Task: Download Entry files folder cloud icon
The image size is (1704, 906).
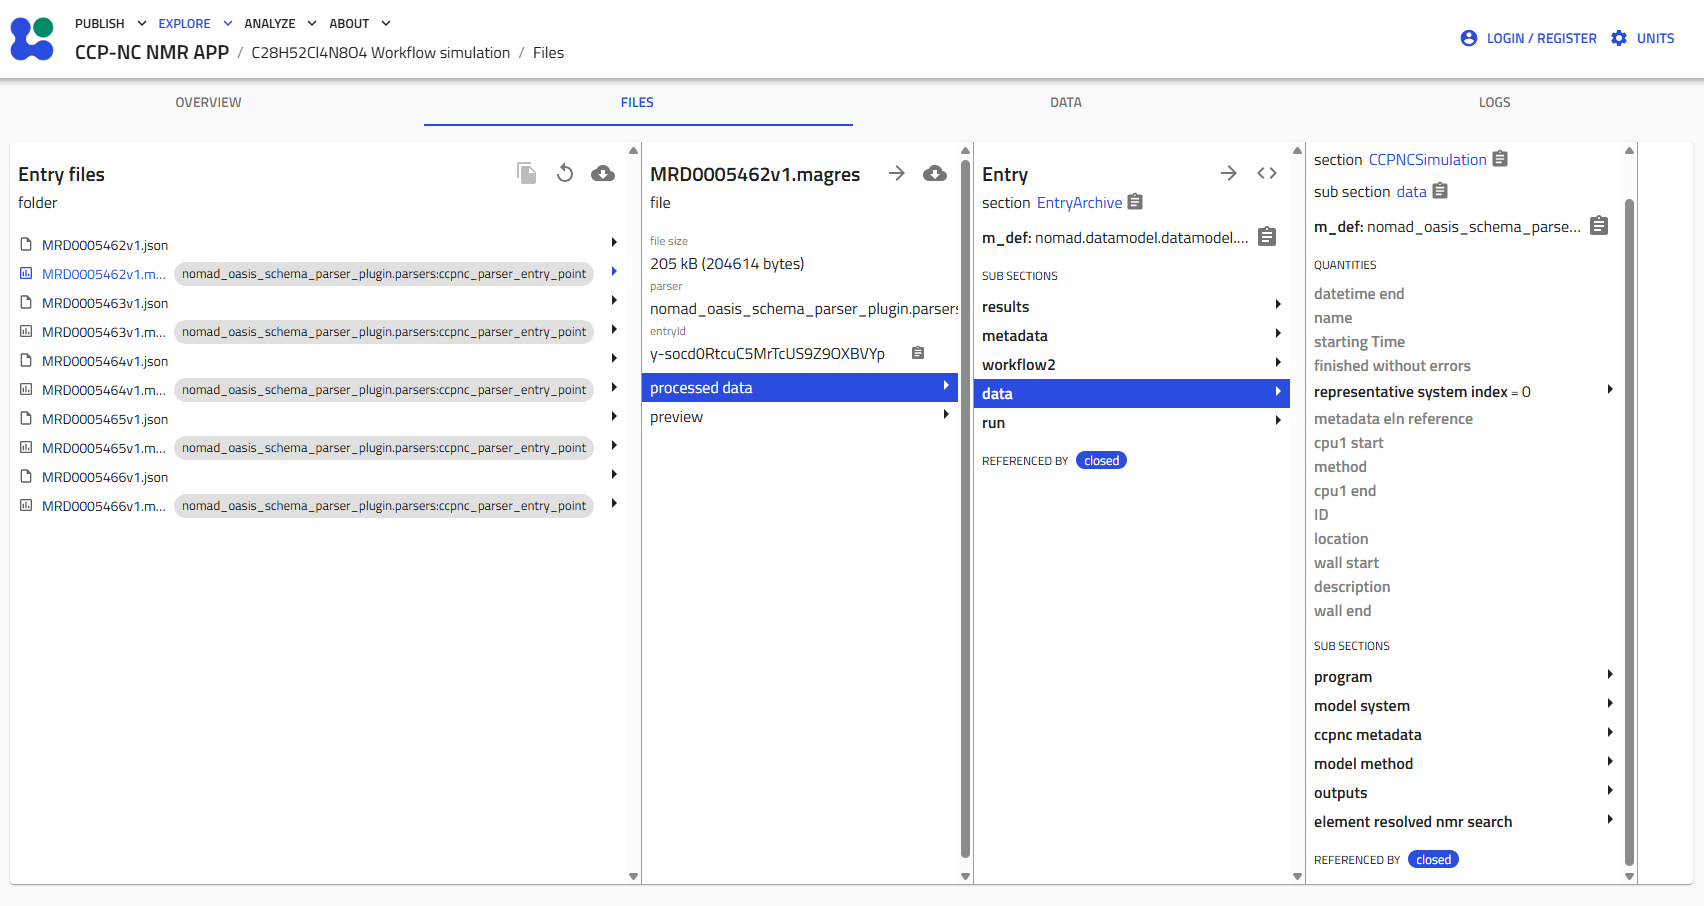Action: click(x=603, y=173)
